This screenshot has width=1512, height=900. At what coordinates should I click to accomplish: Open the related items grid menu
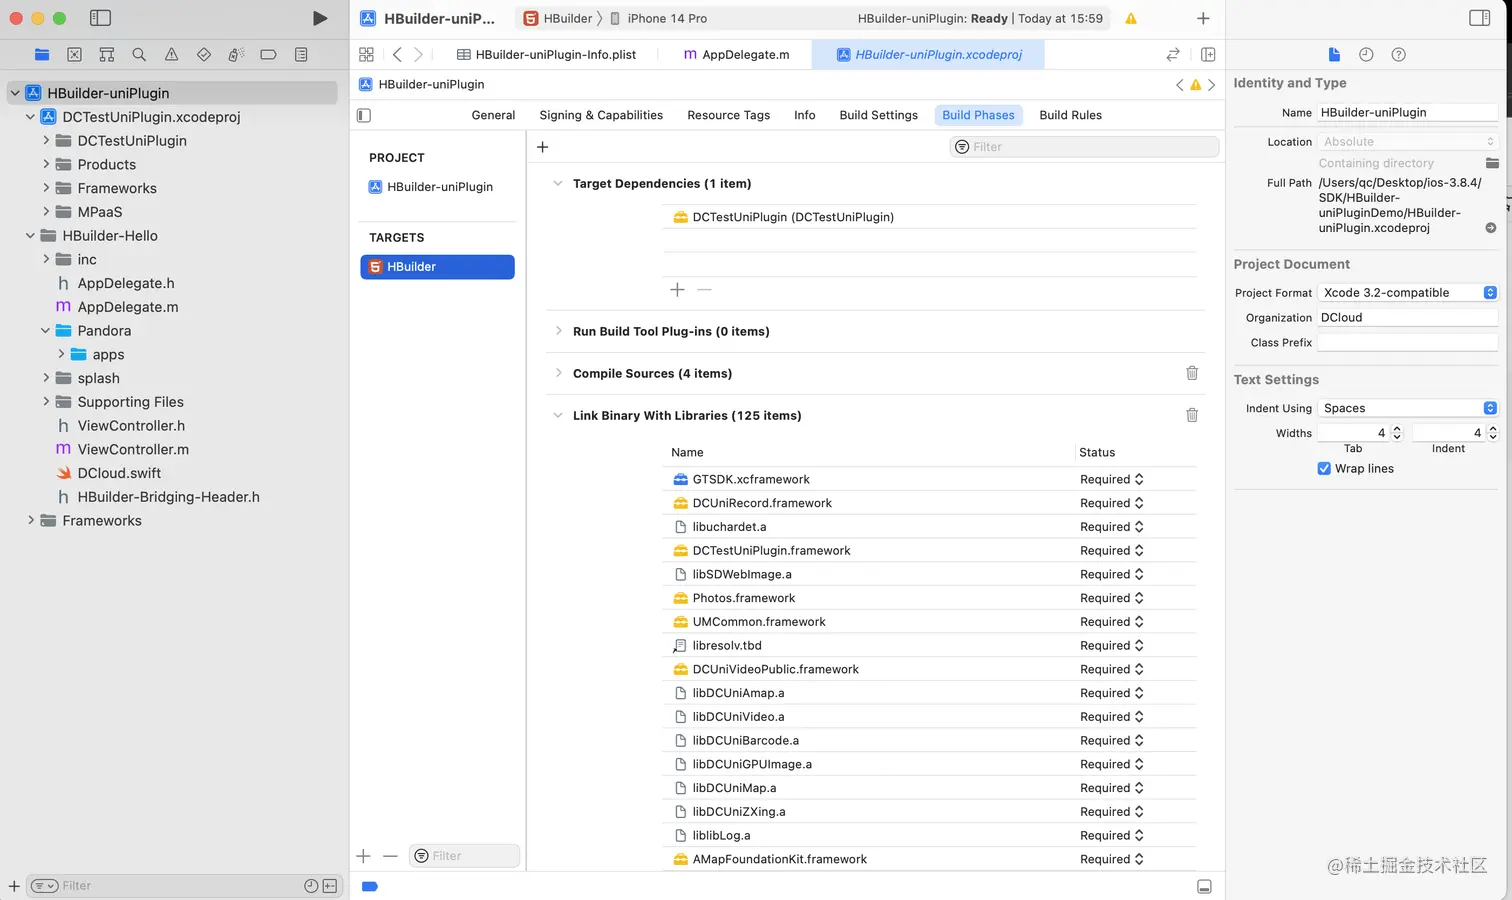click(x=366, y=55)
